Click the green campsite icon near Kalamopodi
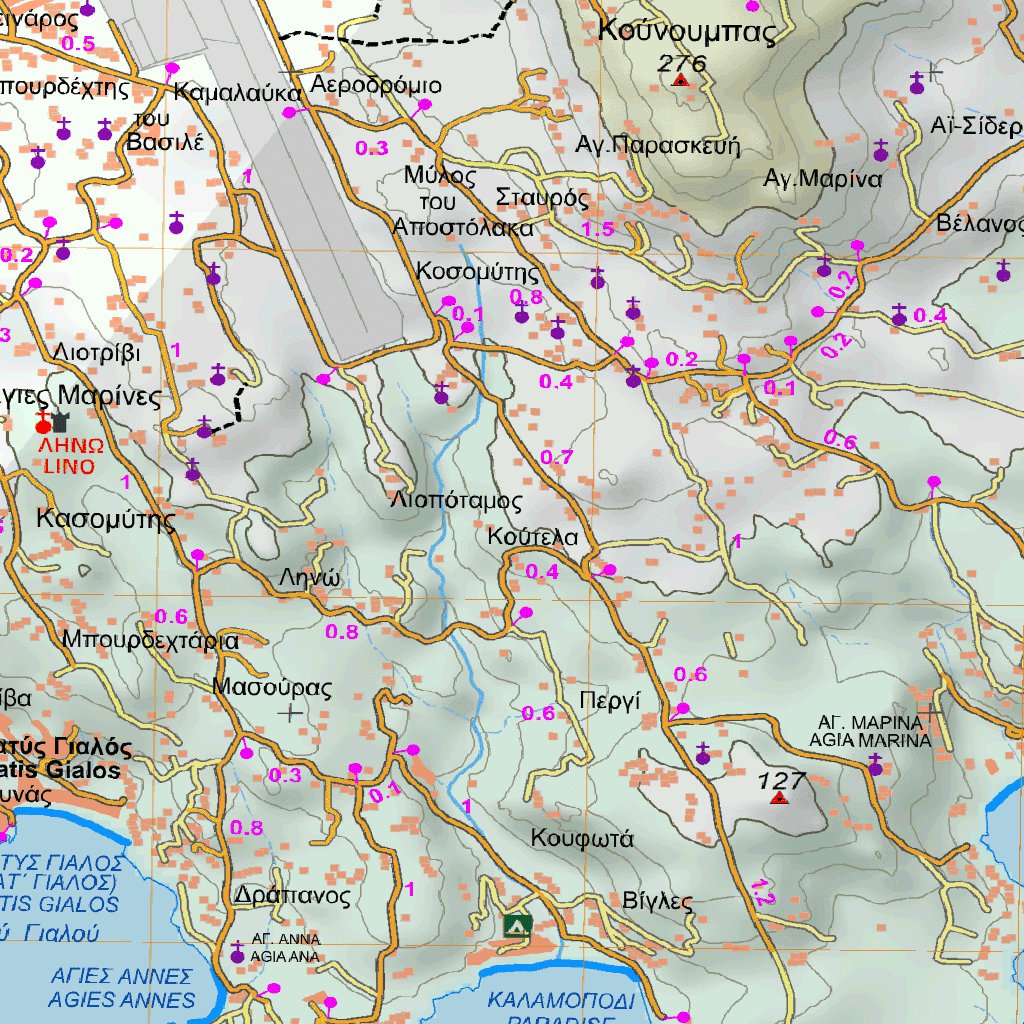Screen dimensions: 1024x1024 517,925
